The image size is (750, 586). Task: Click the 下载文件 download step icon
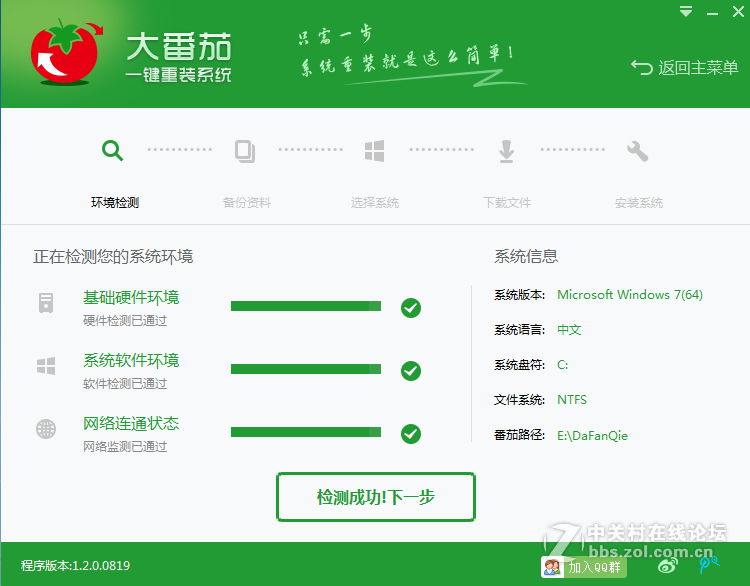(x=506, y=151)
